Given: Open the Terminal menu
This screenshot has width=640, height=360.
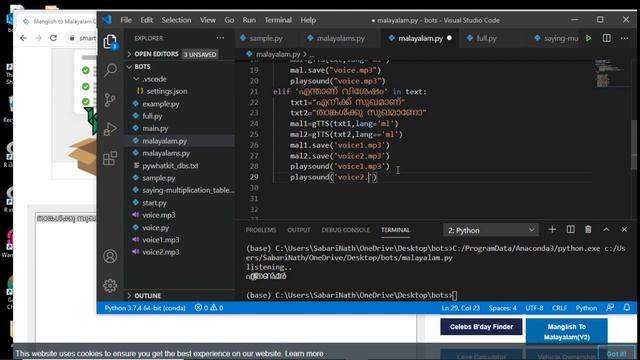Looking at the screenshot, I should pos(278,20).
